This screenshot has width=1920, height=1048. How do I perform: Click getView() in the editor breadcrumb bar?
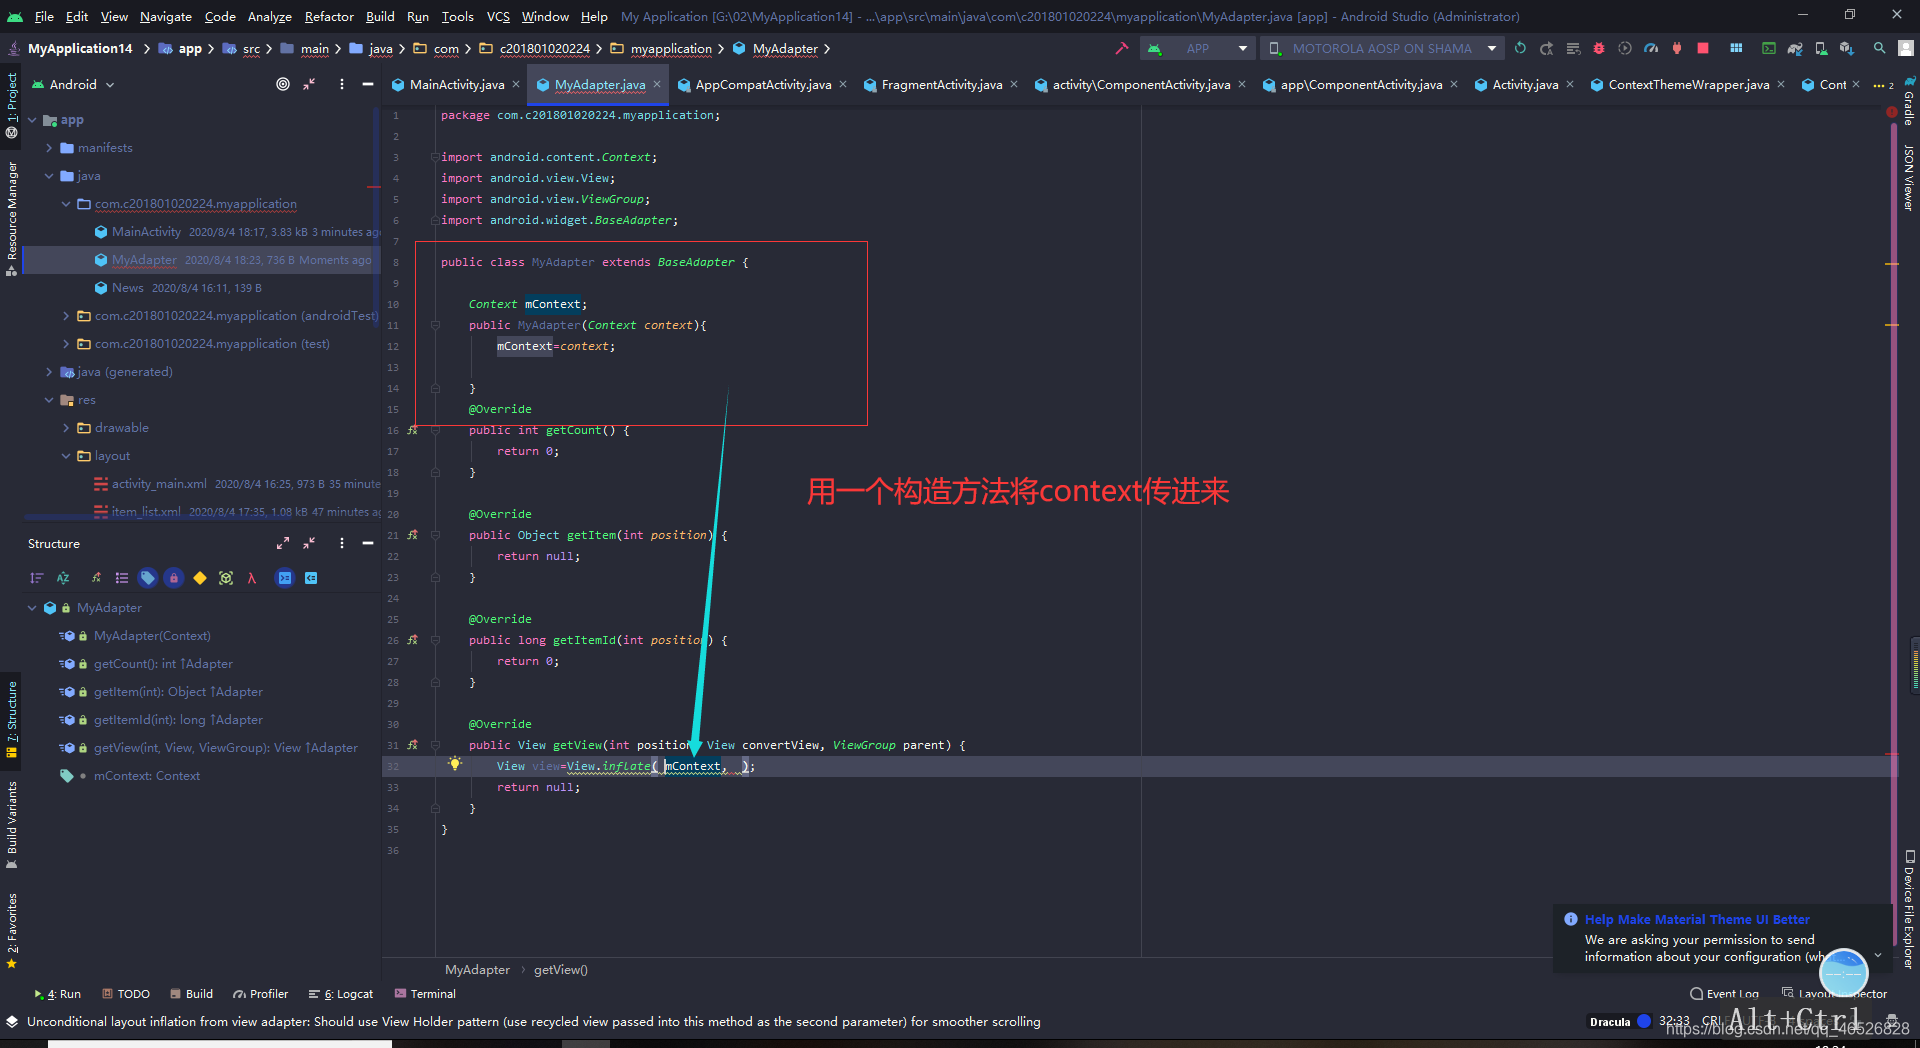point(561,970)
